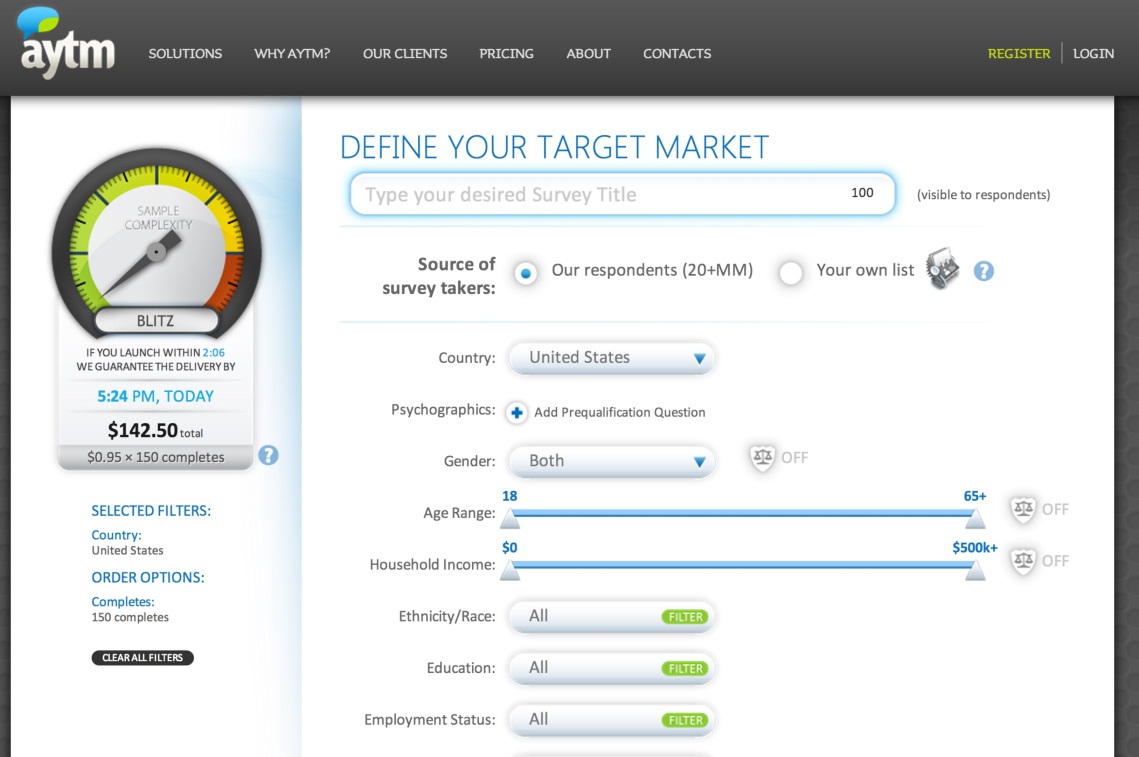The height and width of the screenshot is (757, 1139).
Task: Open the Ethnicity/Race filter dropdown
Action: pos(612,616)
